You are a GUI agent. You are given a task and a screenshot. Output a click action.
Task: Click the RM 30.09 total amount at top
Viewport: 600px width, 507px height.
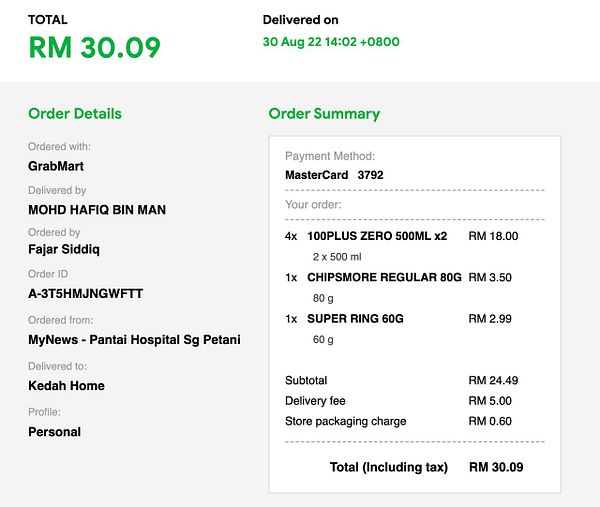pyautogui.click(x=94, y=48)
